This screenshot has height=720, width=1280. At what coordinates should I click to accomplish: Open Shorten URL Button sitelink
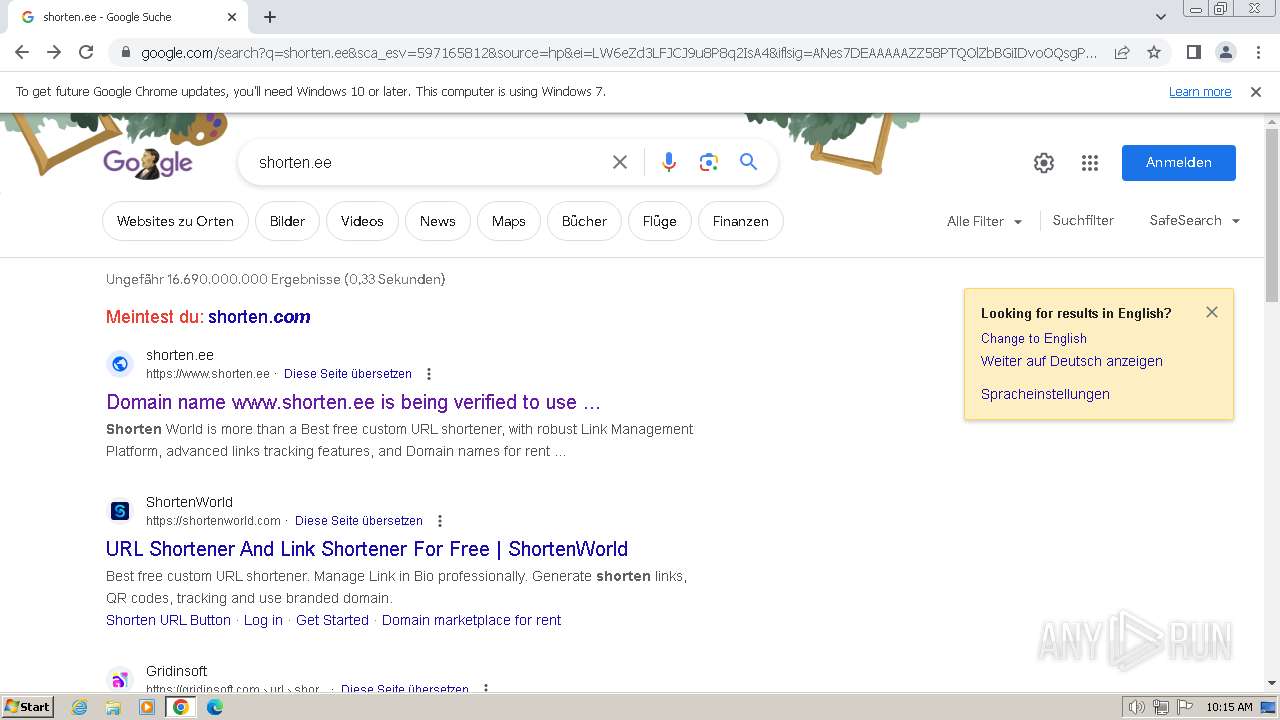click(x=168, y=620)
